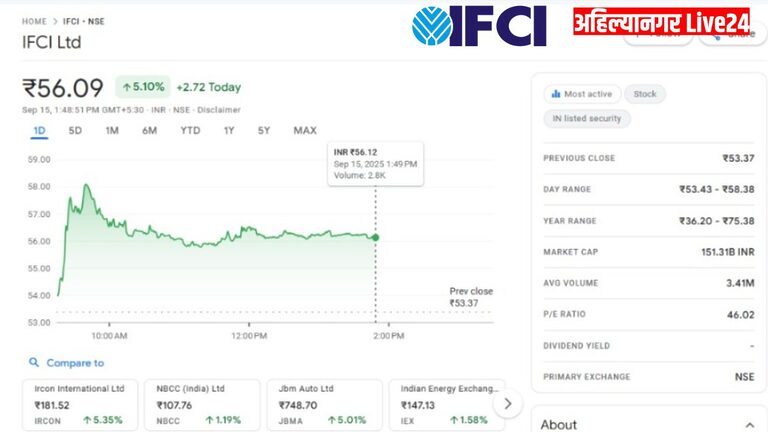Switch to the MAX range tab
This screenshot has height=432, width=768.
[x=305, y=131]
